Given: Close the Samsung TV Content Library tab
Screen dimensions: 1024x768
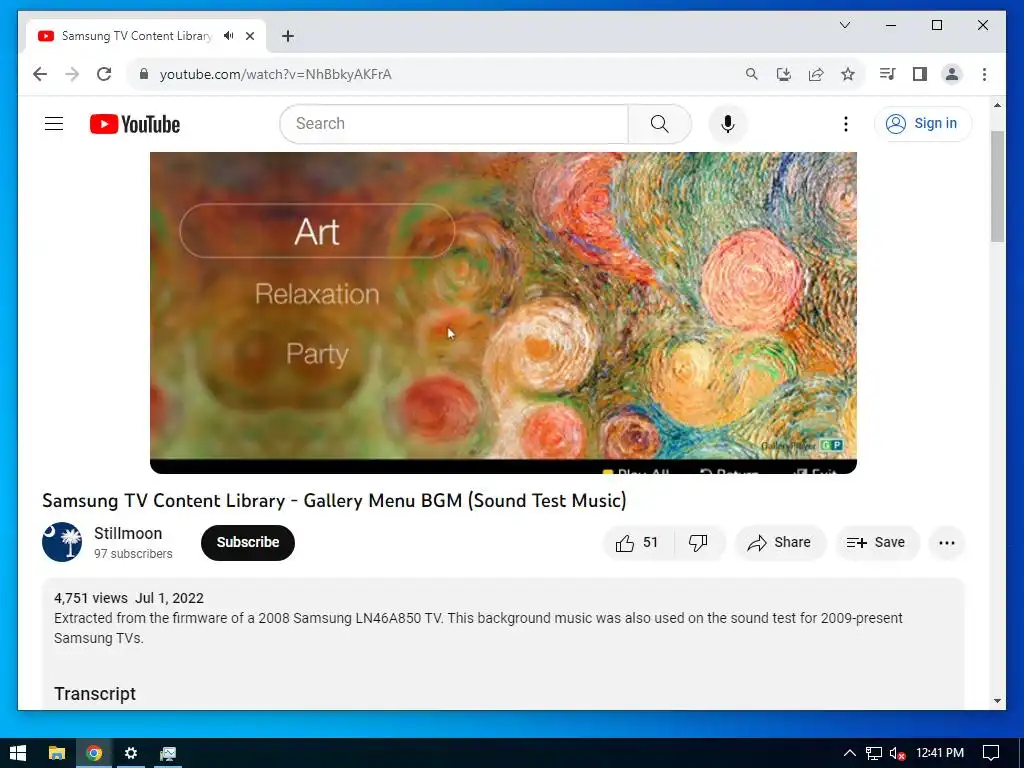Looking at the screenshot, I should (249, 36).
